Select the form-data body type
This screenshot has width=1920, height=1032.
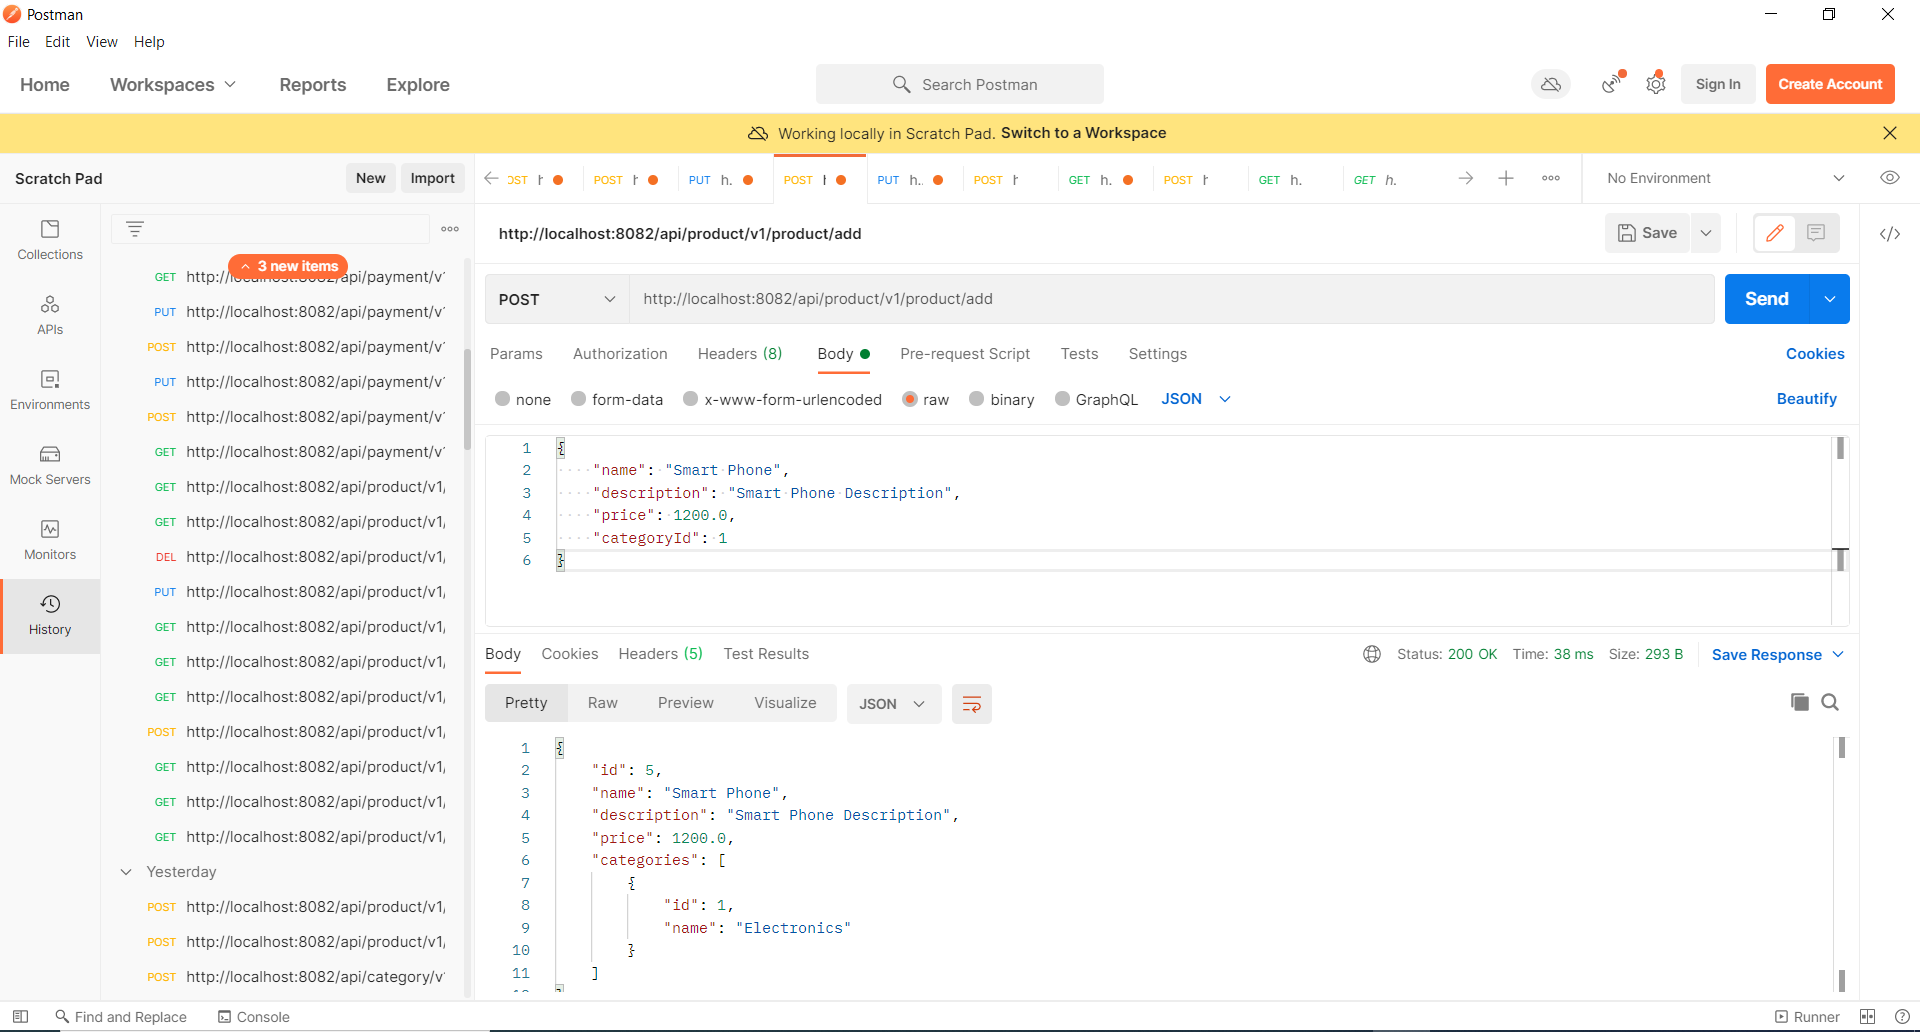[617, 399]
